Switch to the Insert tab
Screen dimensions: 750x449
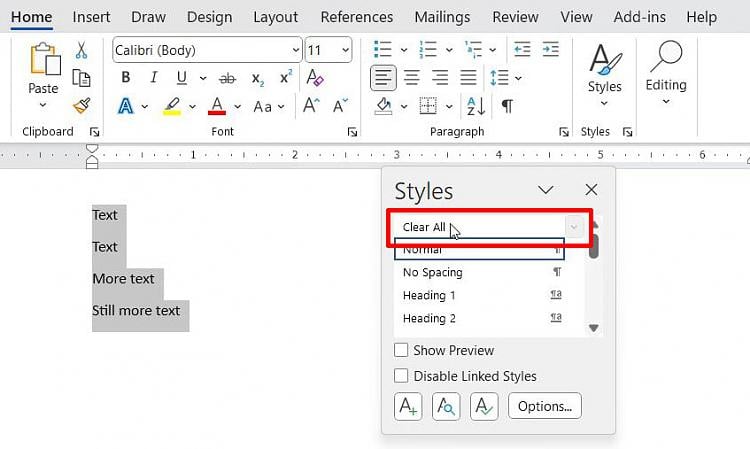[x=91, y=17]
